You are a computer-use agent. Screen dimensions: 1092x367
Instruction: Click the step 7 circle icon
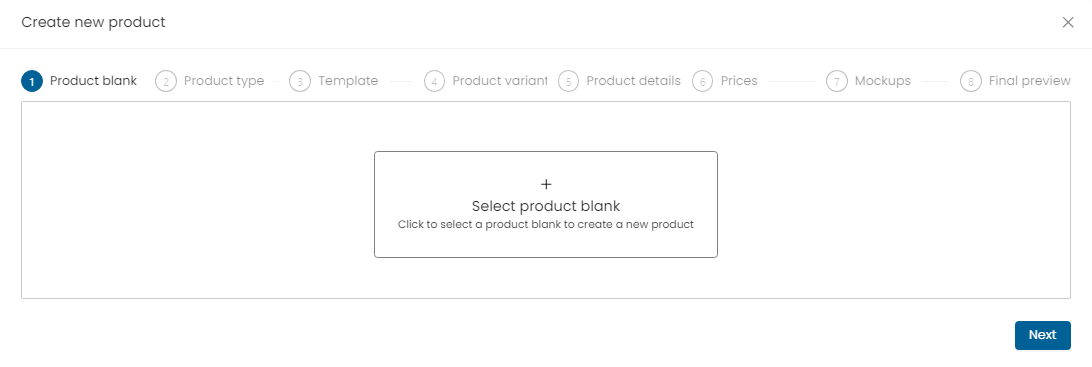(x=836, y=81)
